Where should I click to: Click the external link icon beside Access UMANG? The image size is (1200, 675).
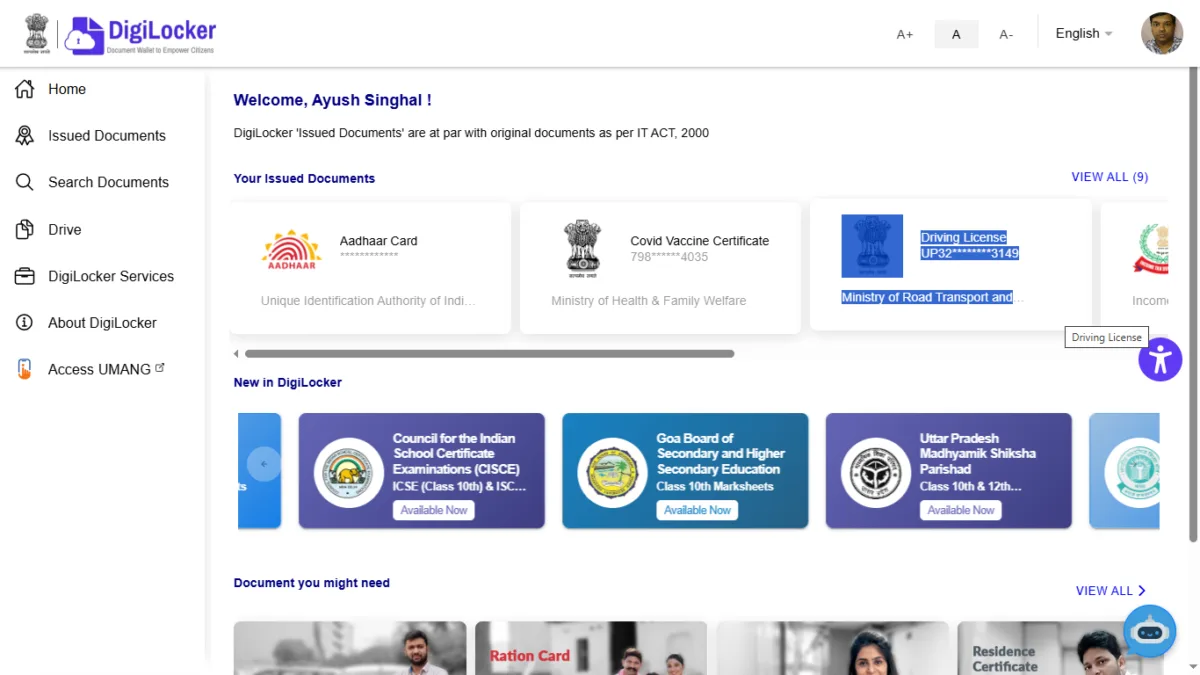pos(160,368)
